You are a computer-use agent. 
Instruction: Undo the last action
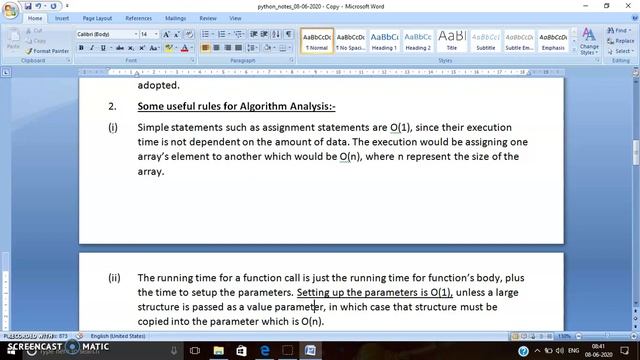[x=38, y=6]
